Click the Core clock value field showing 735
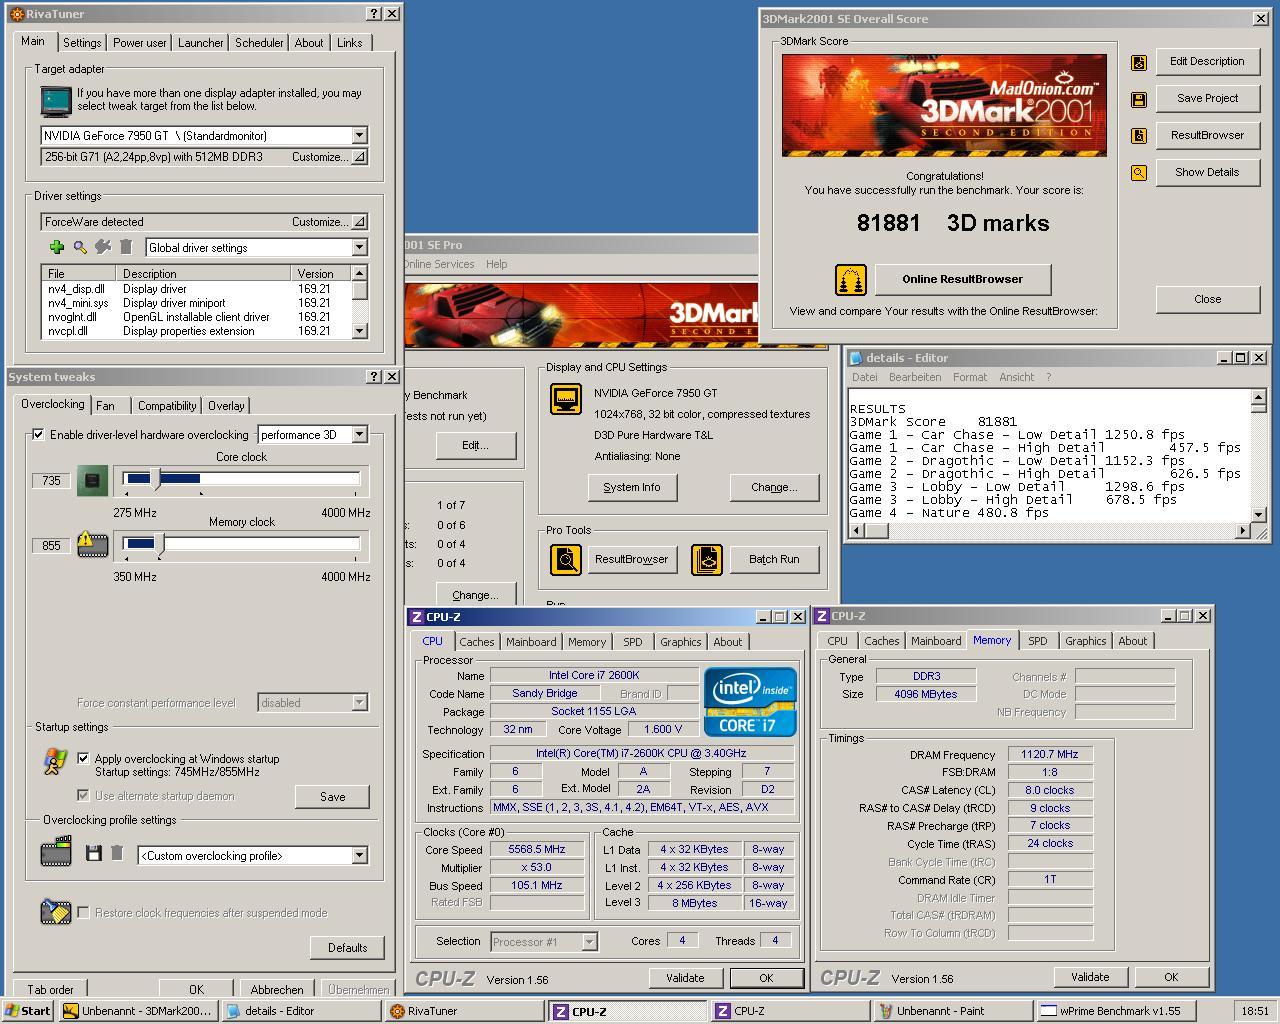1280x1024 pixels. click(x=52, y=481)
